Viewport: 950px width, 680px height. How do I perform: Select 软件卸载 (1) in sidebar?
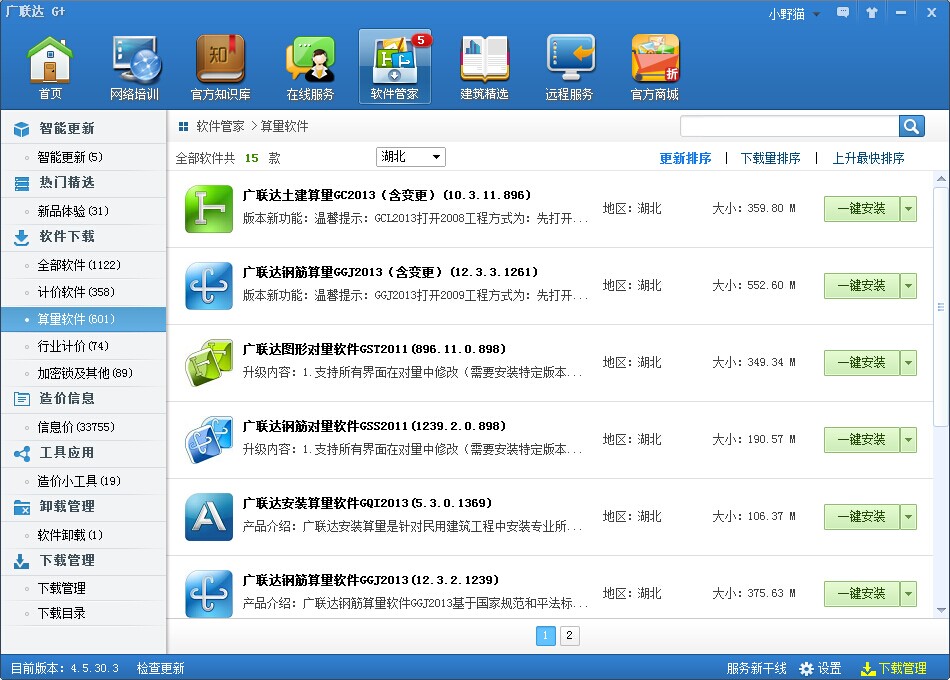pos(83,535)
